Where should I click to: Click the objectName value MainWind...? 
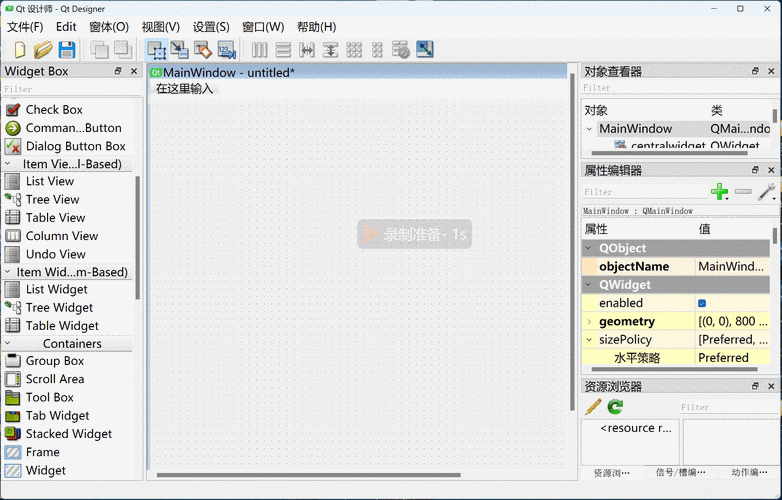pos(731,266)
